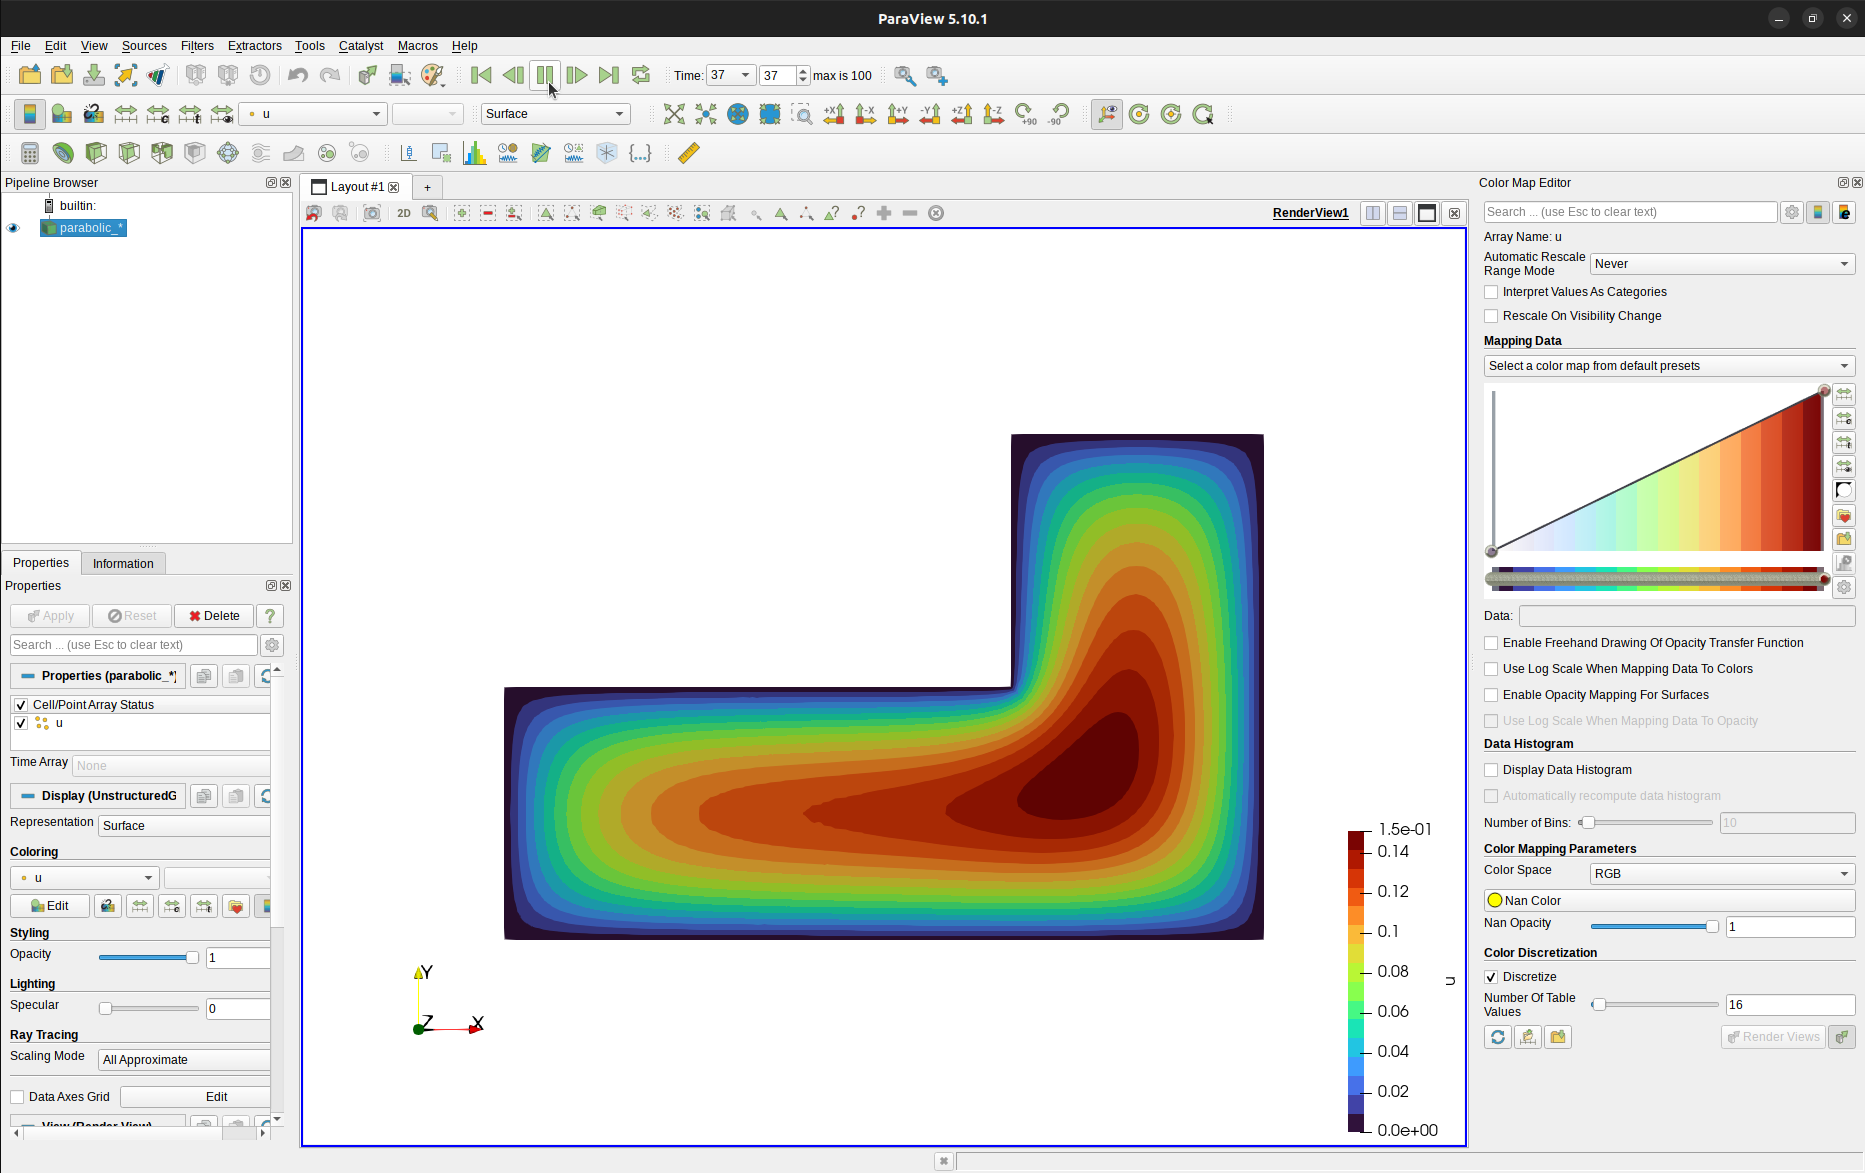Open Scaling Mode All Approximate dropdown
Image resolution: width=1865 pixels, height=1173 pixels.
184,1060
